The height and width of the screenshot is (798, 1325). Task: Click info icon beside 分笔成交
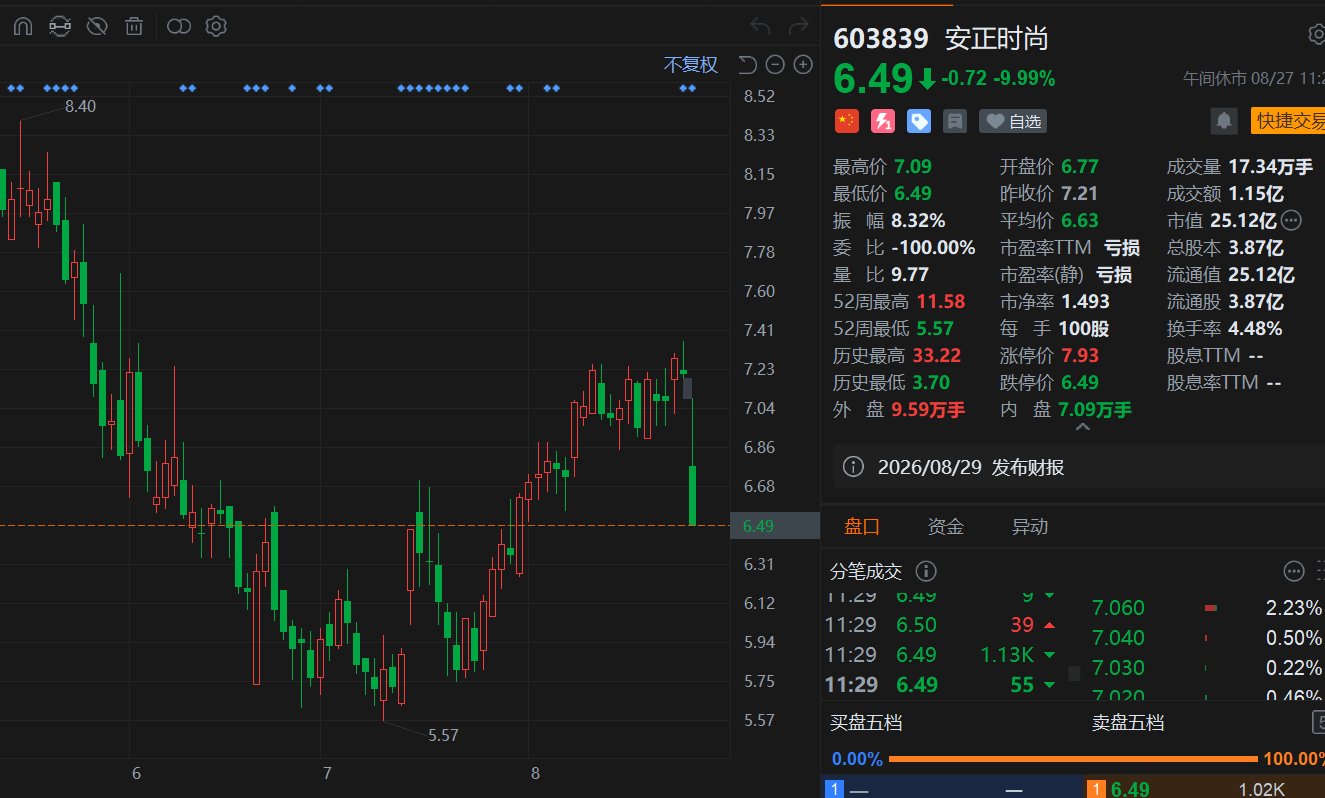tap(926, 571)
